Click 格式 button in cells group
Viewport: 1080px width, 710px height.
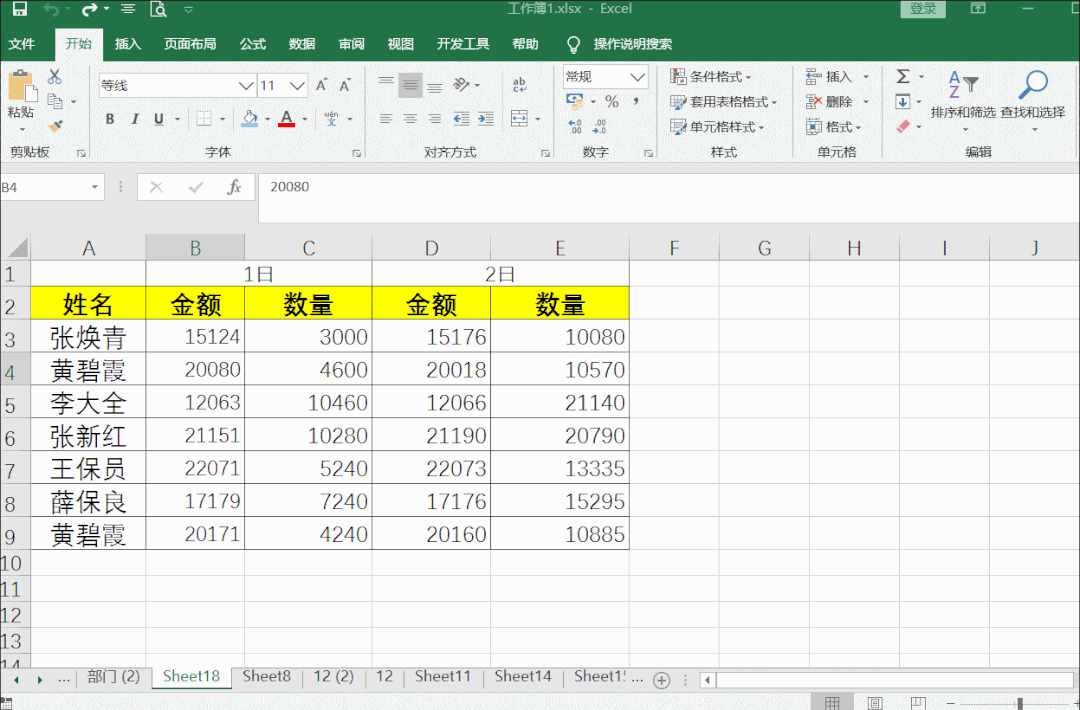click(833, 127)
